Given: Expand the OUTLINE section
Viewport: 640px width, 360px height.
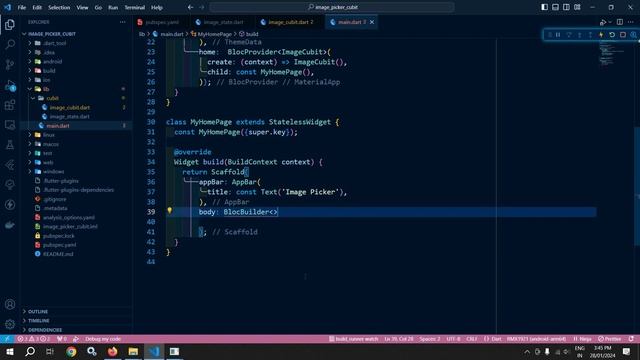Looking at the screenshot, I should (76, 311).
